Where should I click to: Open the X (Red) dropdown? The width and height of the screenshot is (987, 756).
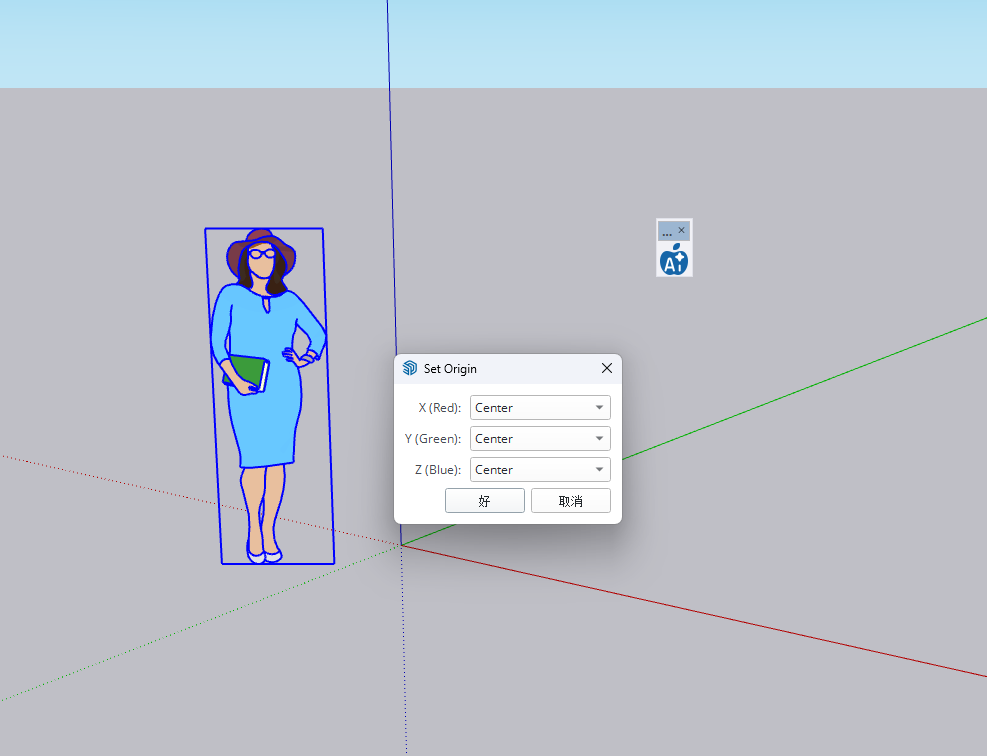(540, 408)
